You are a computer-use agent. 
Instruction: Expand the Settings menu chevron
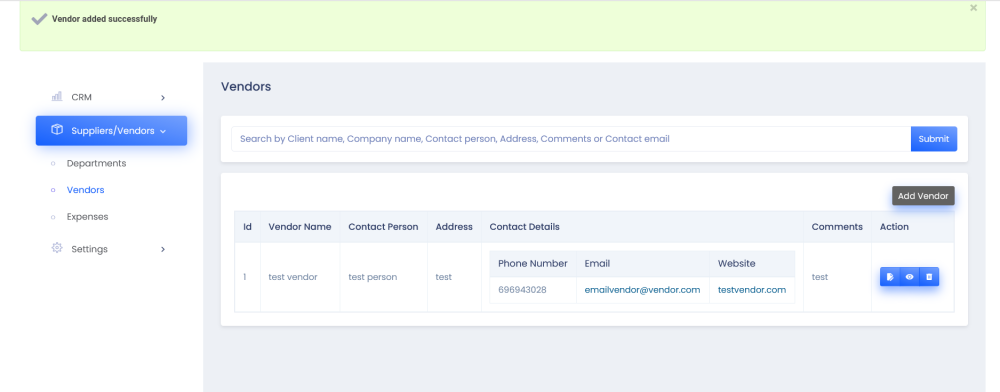pos(163,249)
